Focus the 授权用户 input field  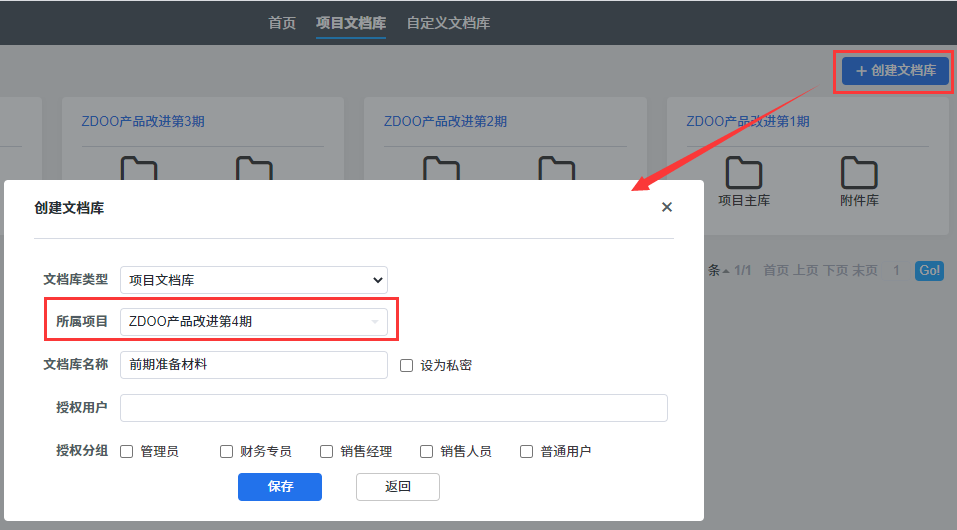tap(394, 408)
